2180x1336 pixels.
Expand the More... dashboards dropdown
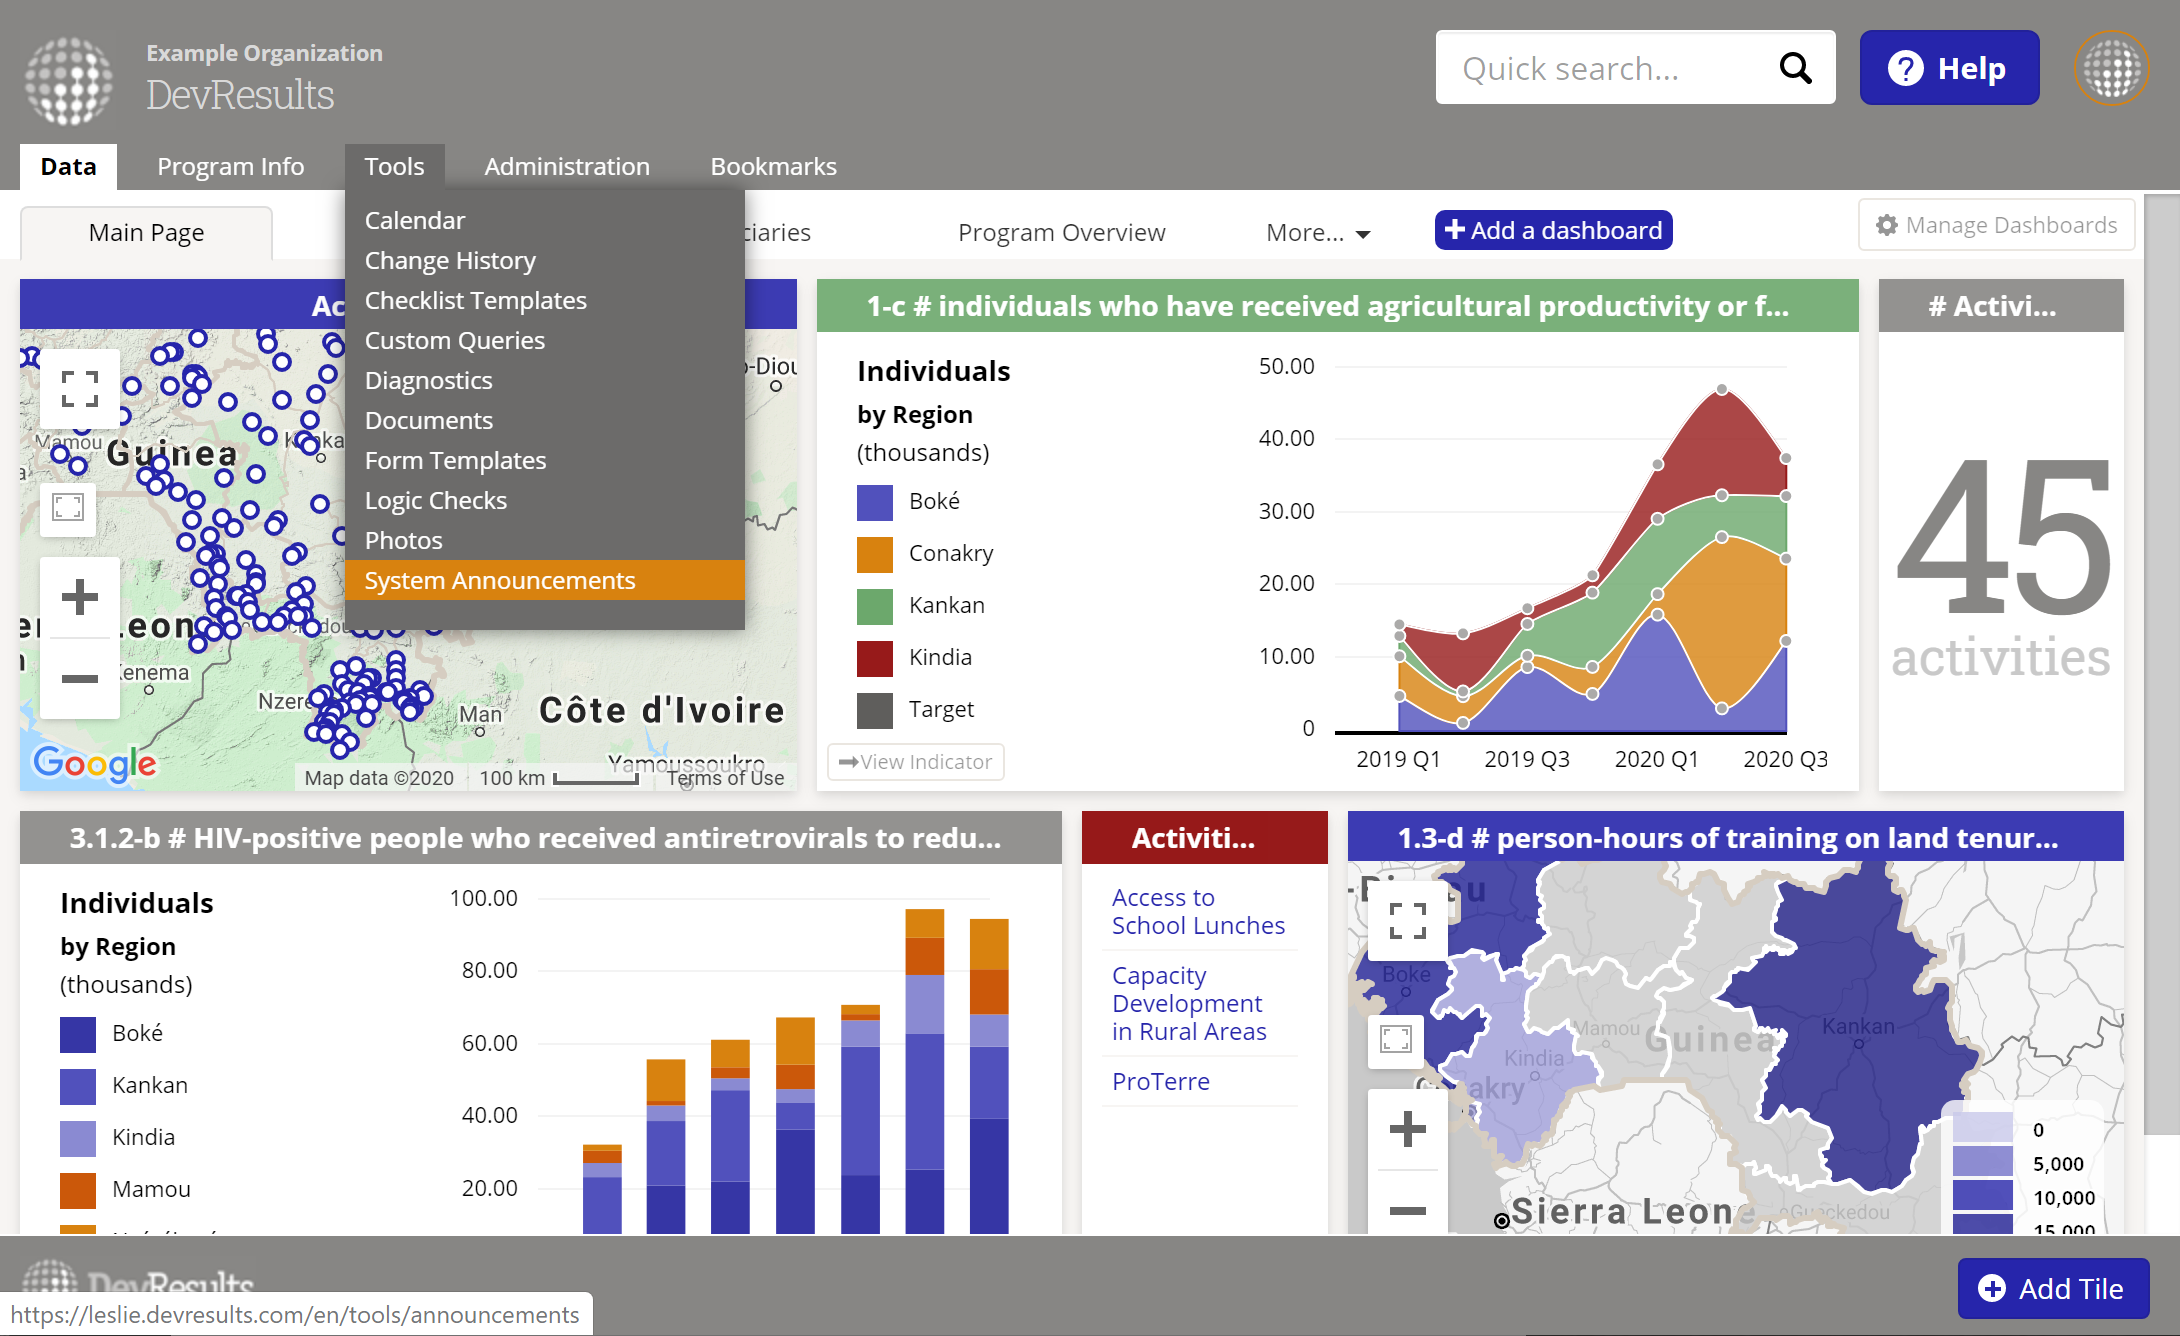click(x=1317, y=233)
